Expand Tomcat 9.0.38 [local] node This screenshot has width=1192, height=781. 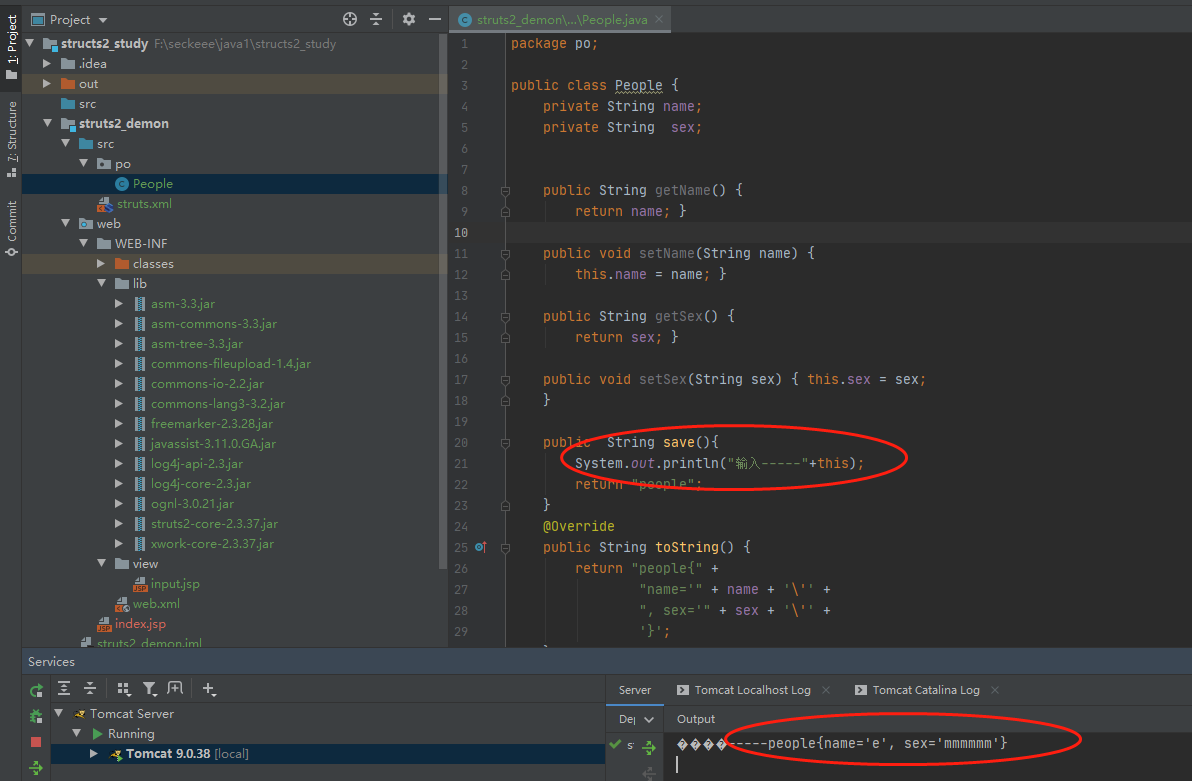click(94, 753)
